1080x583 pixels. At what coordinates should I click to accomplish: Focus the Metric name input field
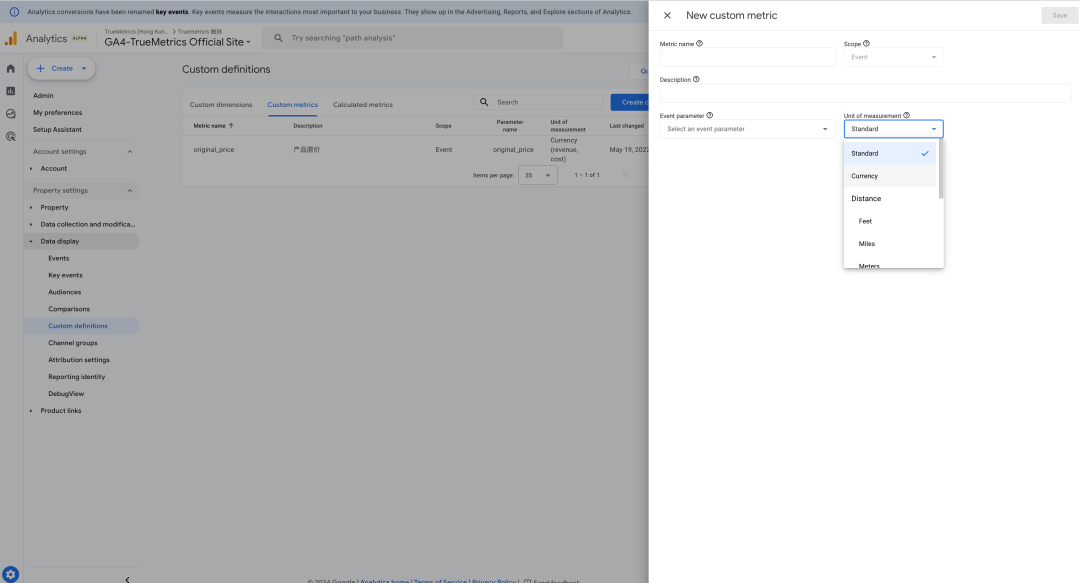748,57
